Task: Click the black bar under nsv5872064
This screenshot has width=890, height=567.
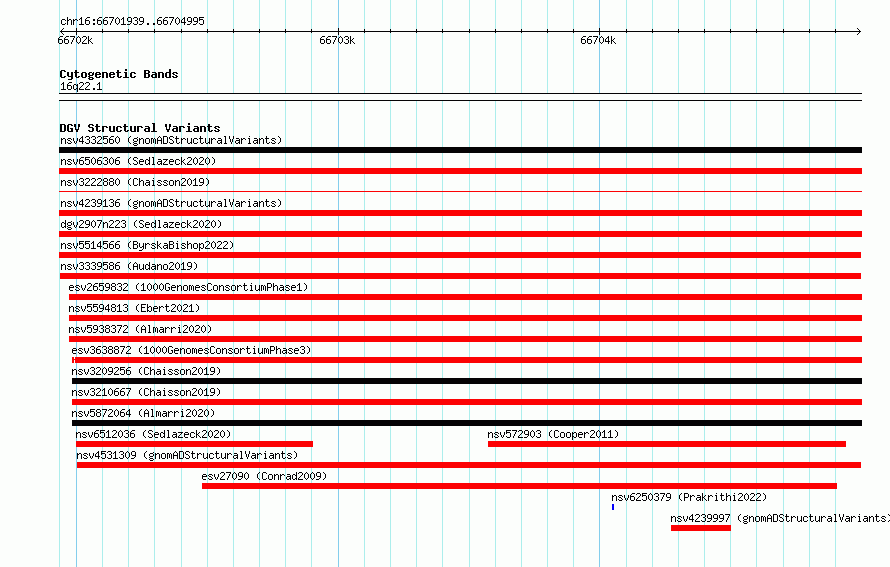Action: coord(467,423)
